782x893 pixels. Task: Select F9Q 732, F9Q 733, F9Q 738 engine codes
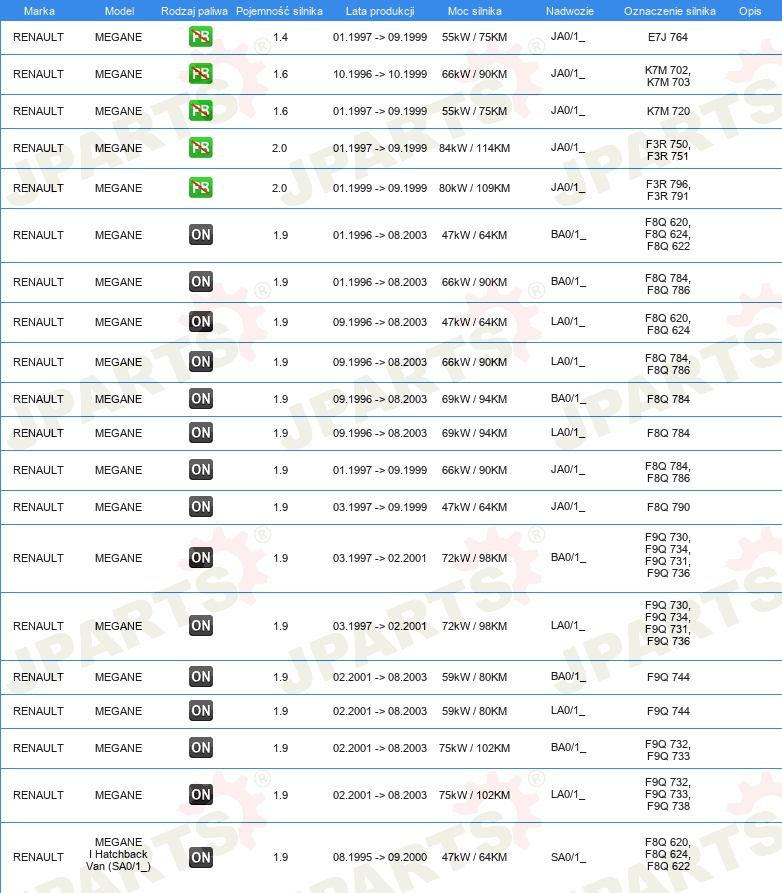tap(668, 794)
